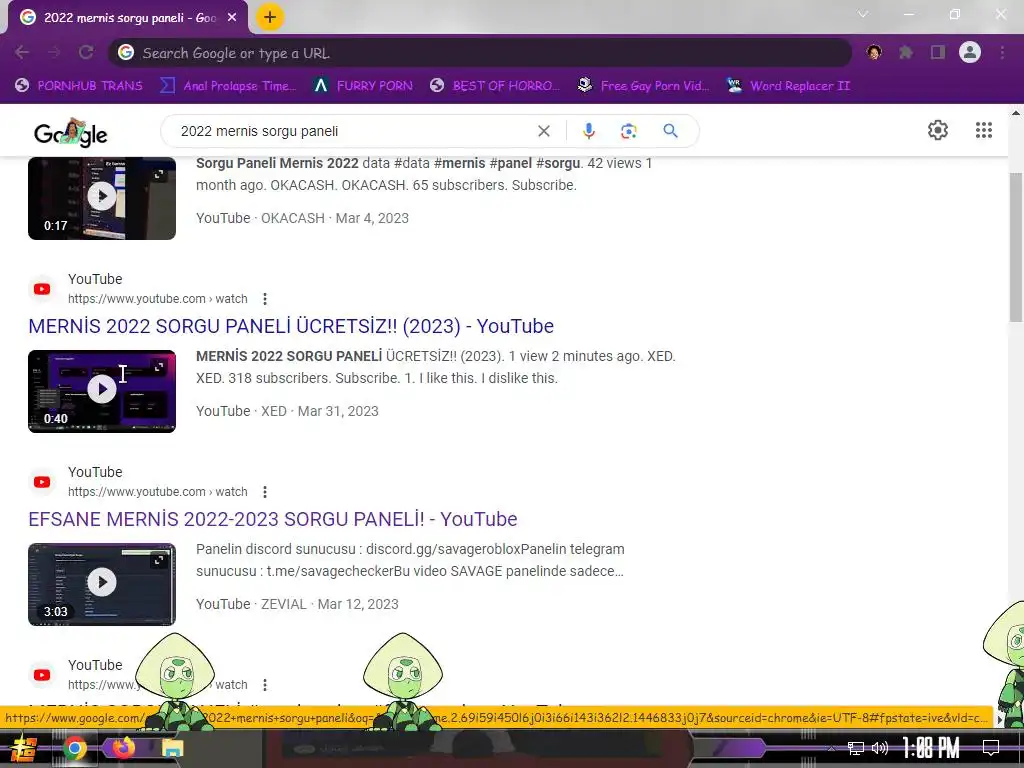Go forward in browser history
This screenshot has height=768, width=1024.
coord(54,52)
